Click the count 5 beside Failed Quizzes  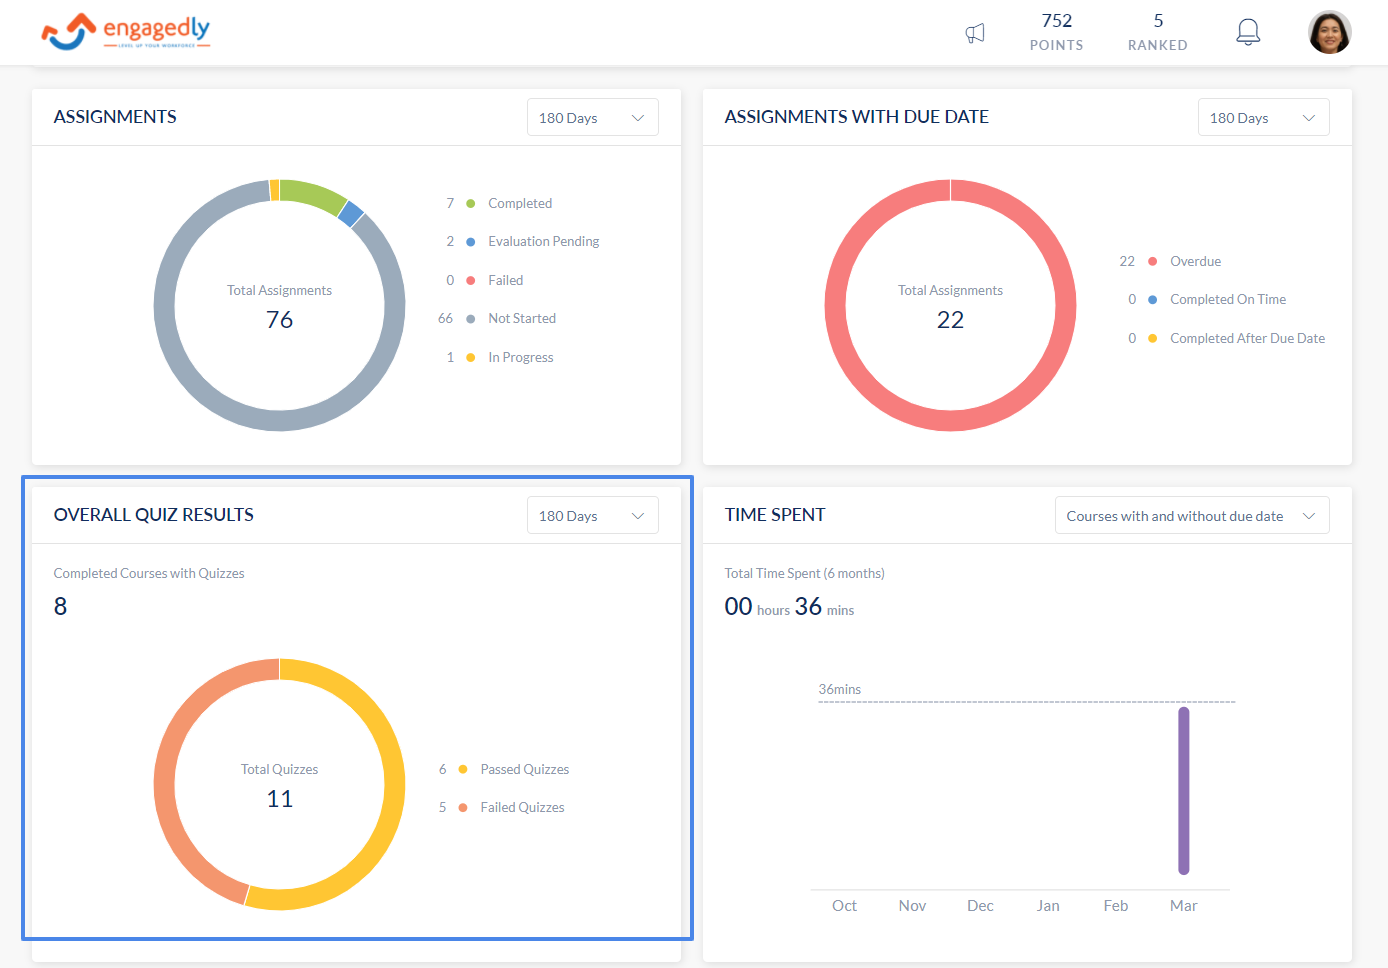pos(442,807)
